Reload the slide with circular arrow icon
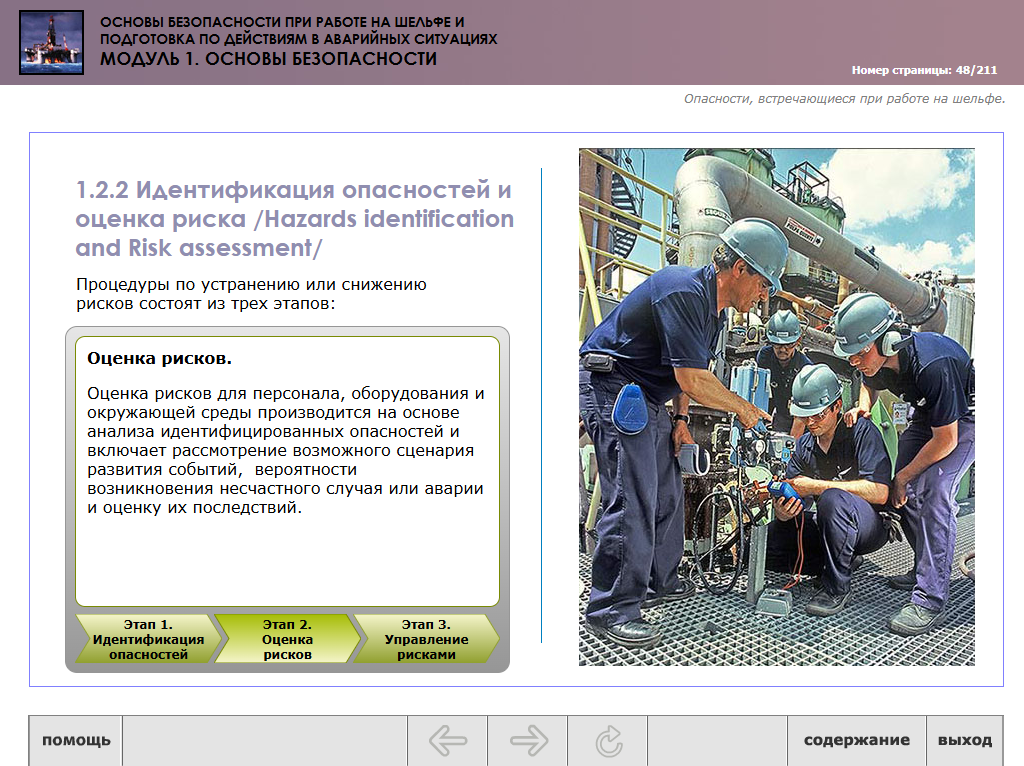The height and width of the screenshot is (766, 1024). point(608,741)
